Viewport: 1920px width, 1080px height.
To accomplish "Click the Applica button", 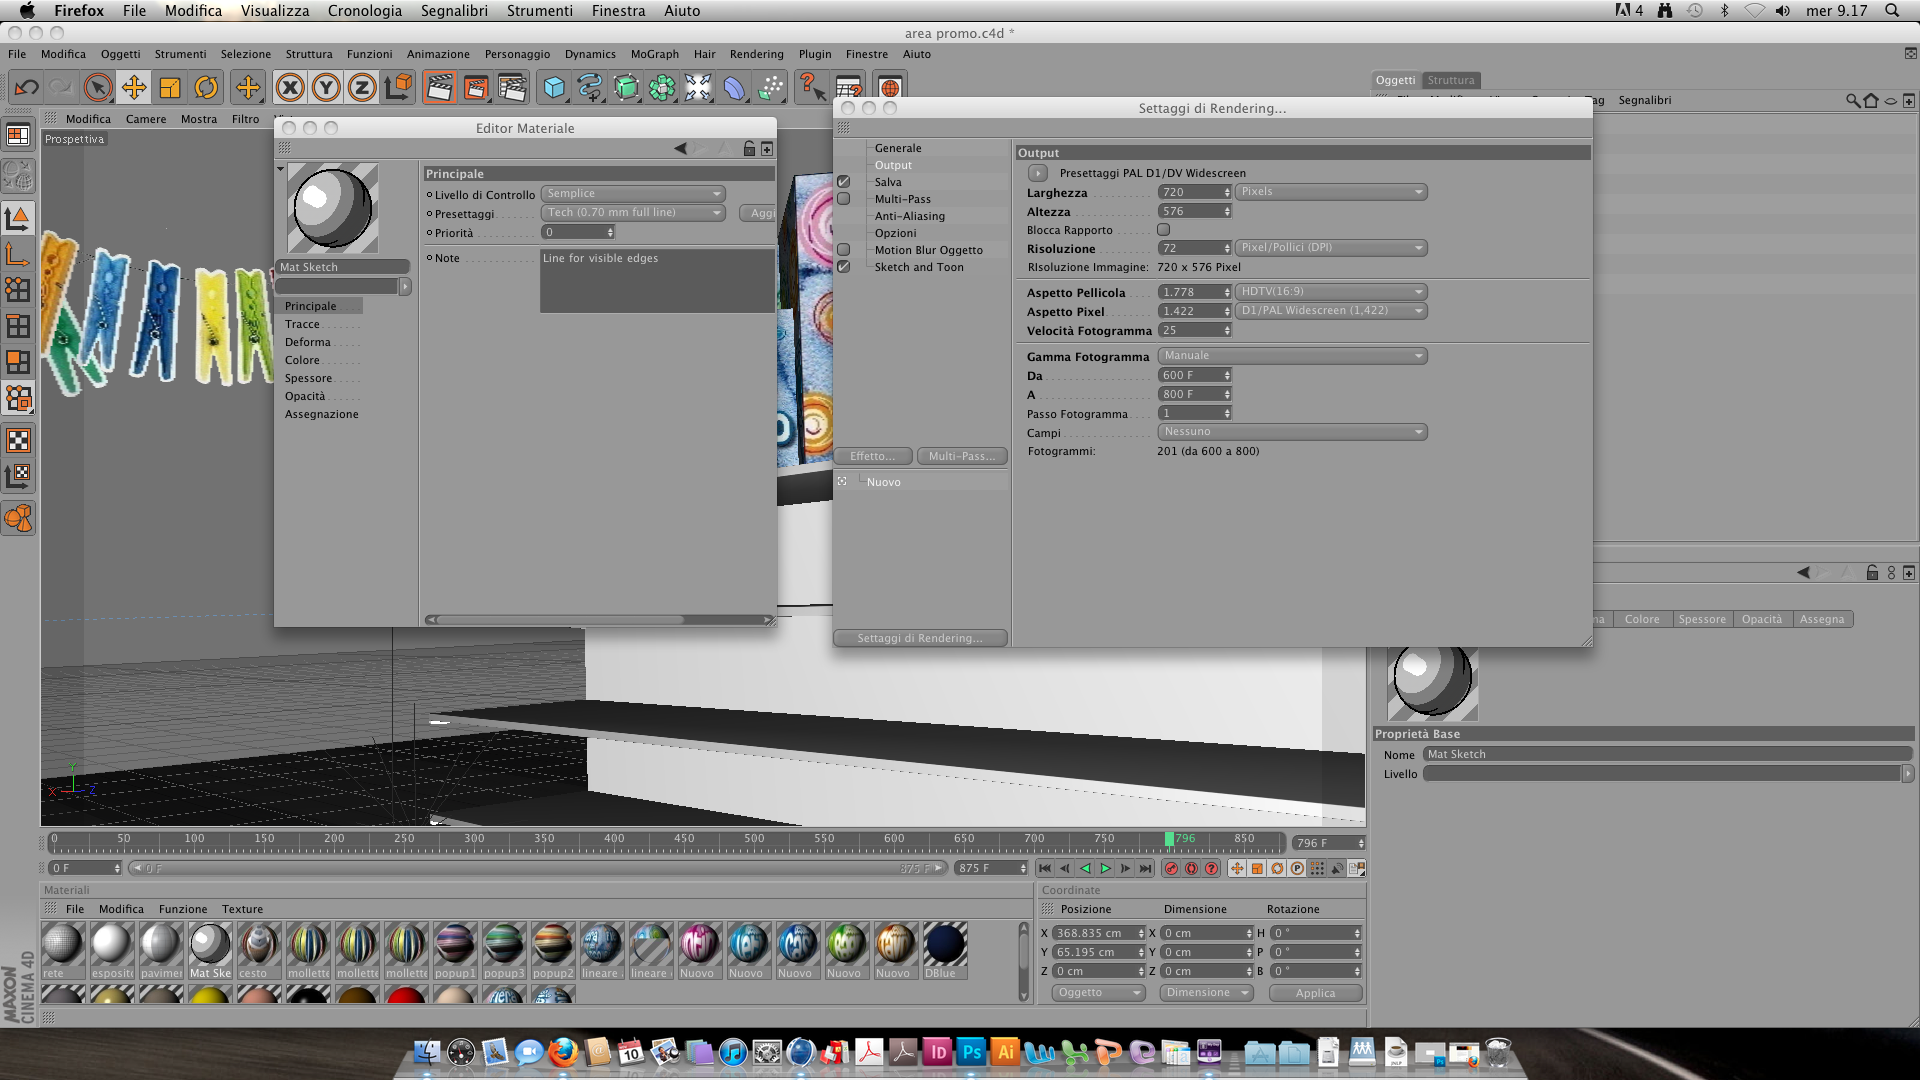I will (1315, 993).
